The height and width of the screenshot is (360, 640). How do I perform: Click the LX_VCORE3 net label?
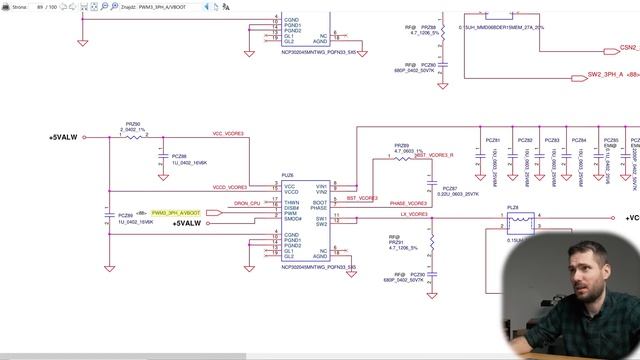click(414, 214)
